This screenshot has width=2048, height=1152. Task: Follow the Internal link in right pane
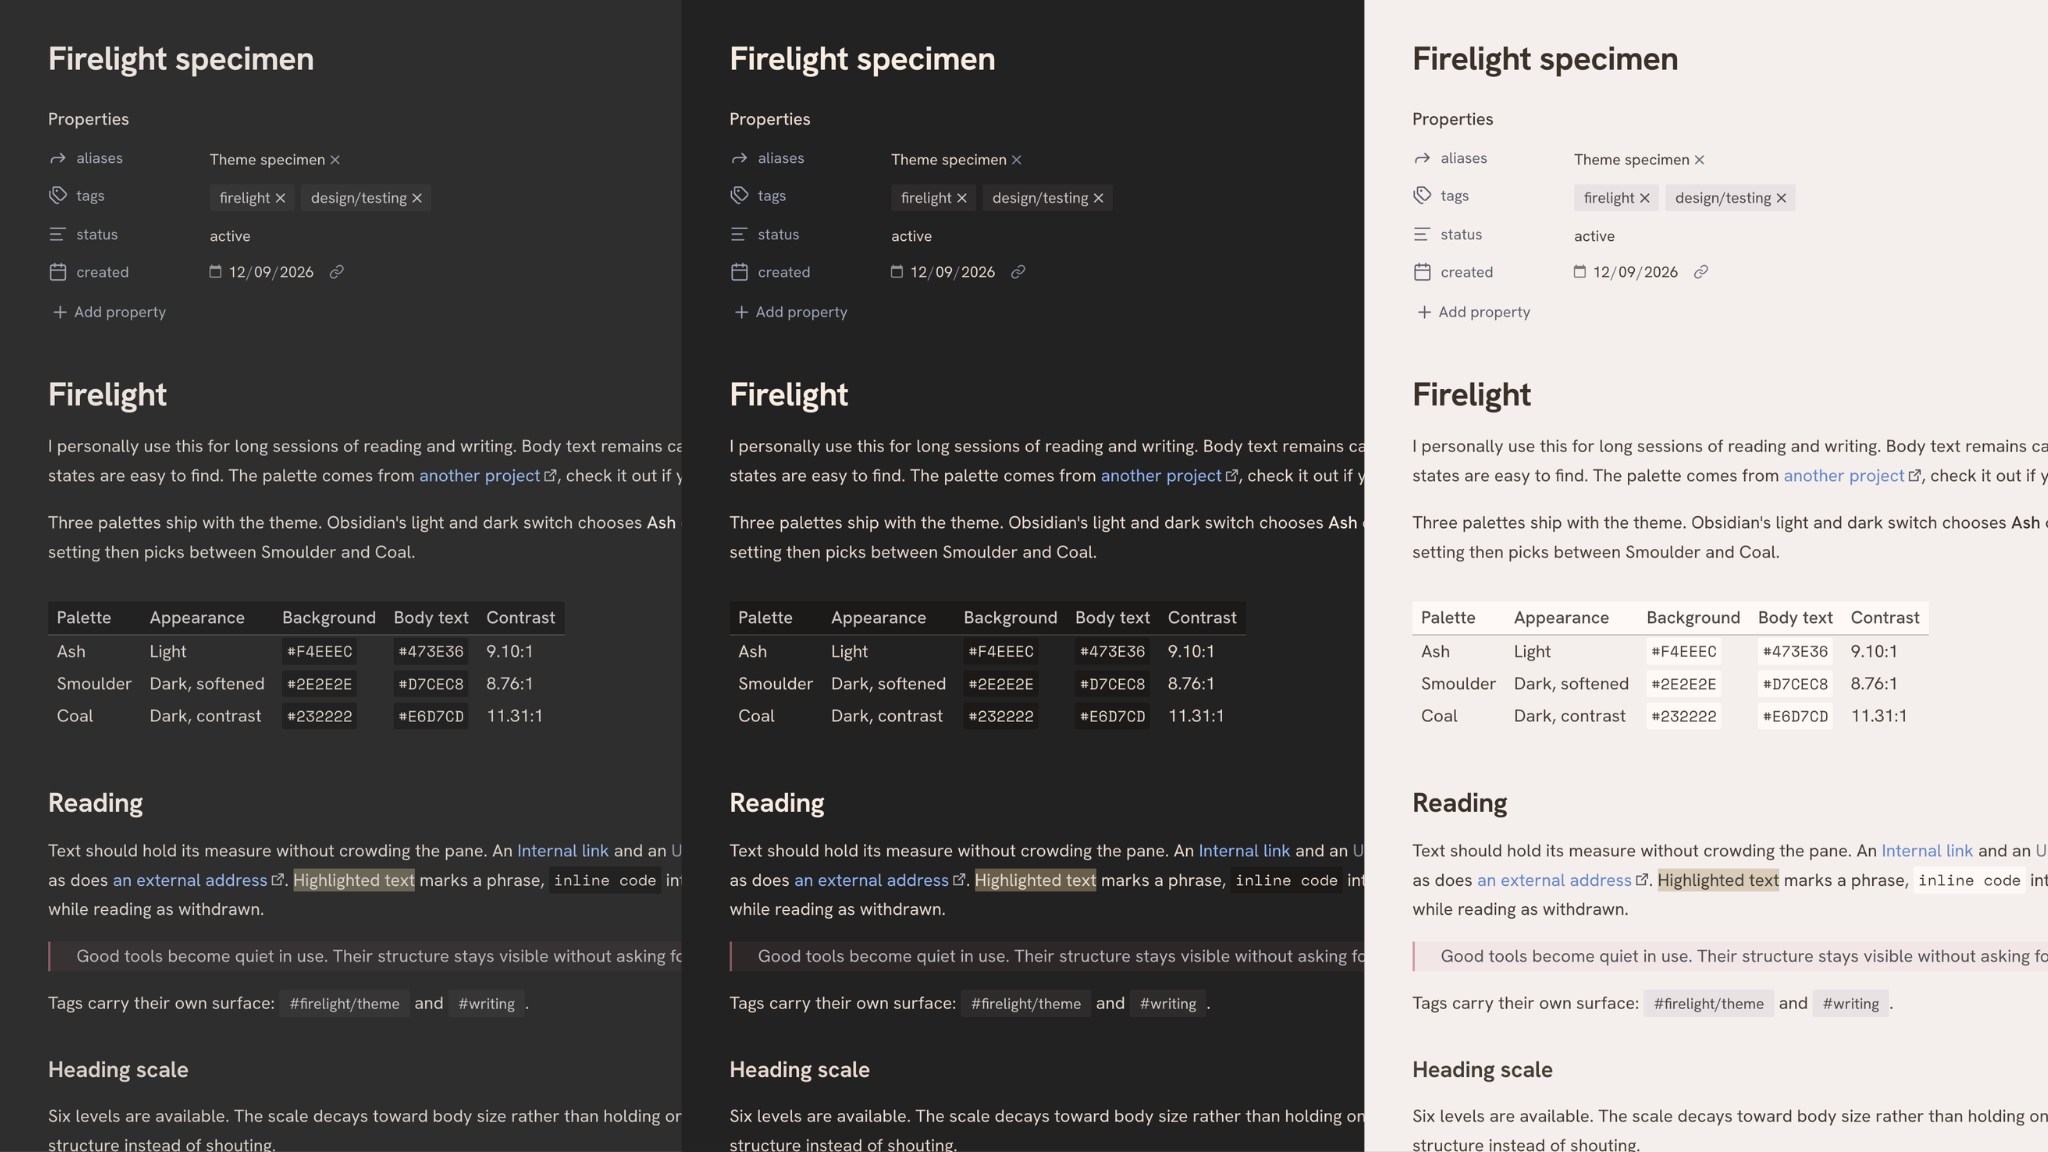coord(1927,851)
